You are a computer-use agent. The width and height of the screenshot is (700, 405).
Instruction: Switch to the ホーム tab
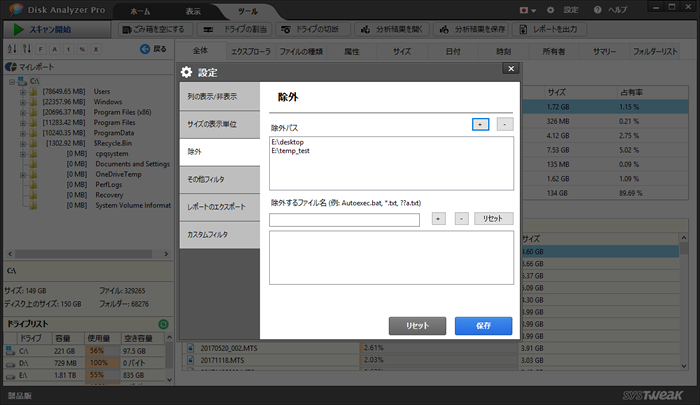click(140, 12)
